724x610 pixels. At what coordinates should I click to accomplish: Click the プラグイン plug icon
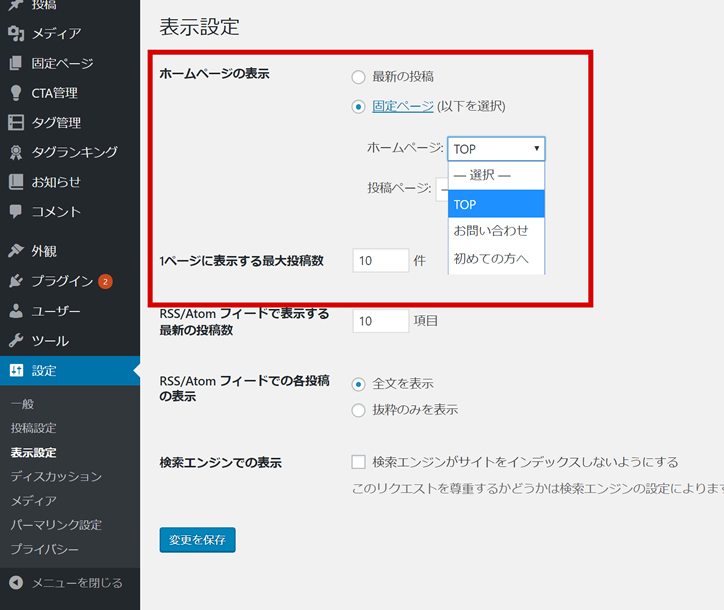[x=16, y=281]
